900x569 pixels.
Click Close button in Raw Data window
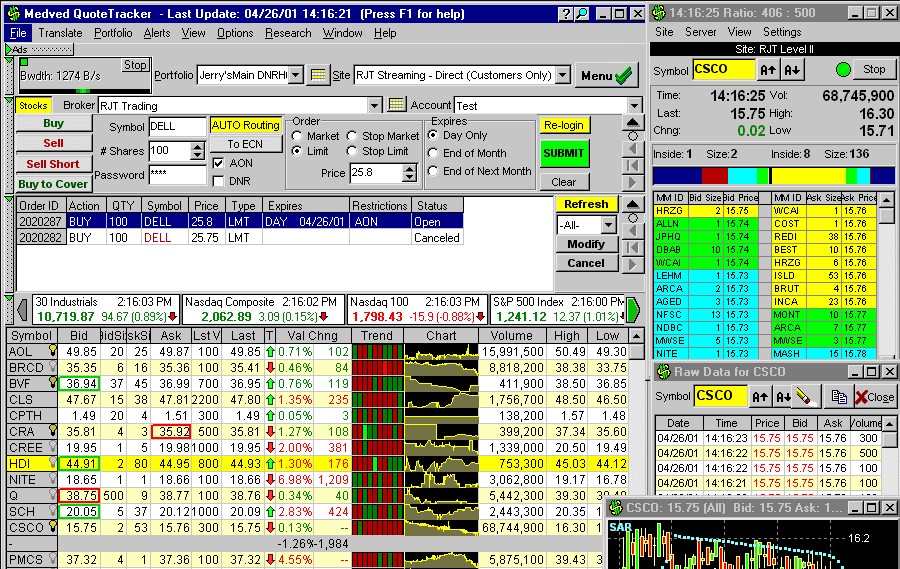874,396
